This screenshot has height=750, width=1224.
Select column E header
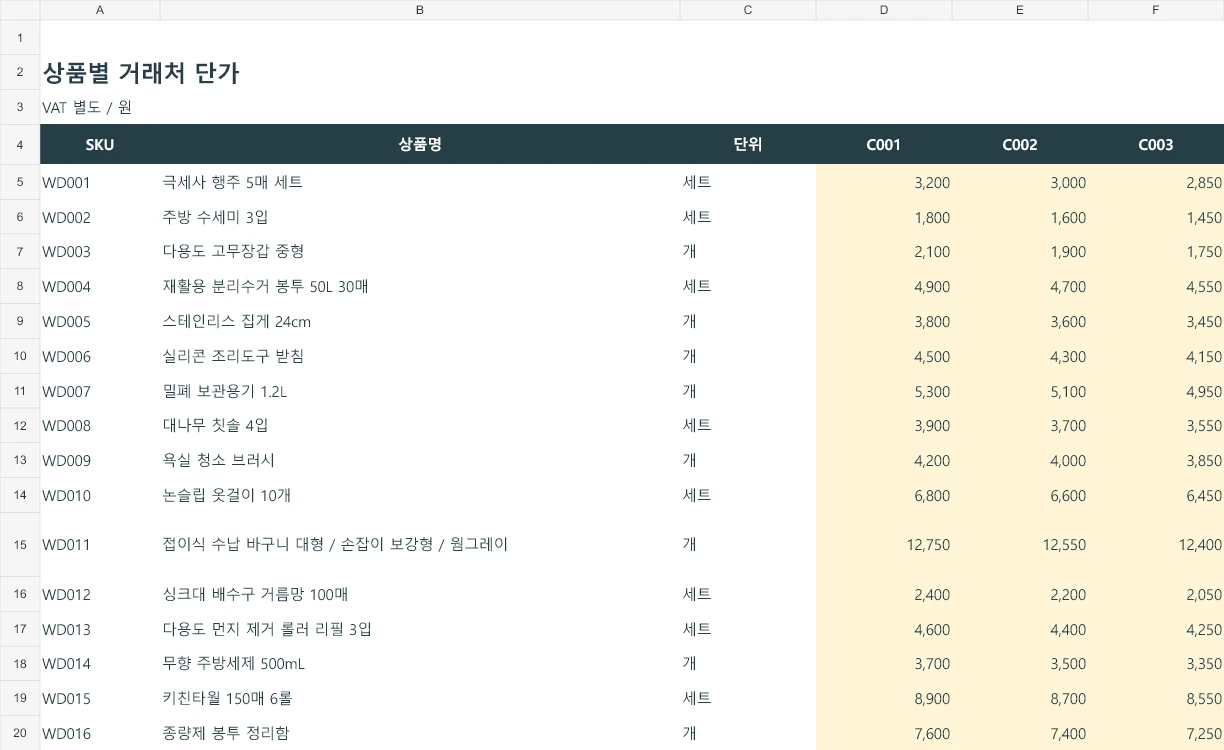click(x=1020, y=10)
